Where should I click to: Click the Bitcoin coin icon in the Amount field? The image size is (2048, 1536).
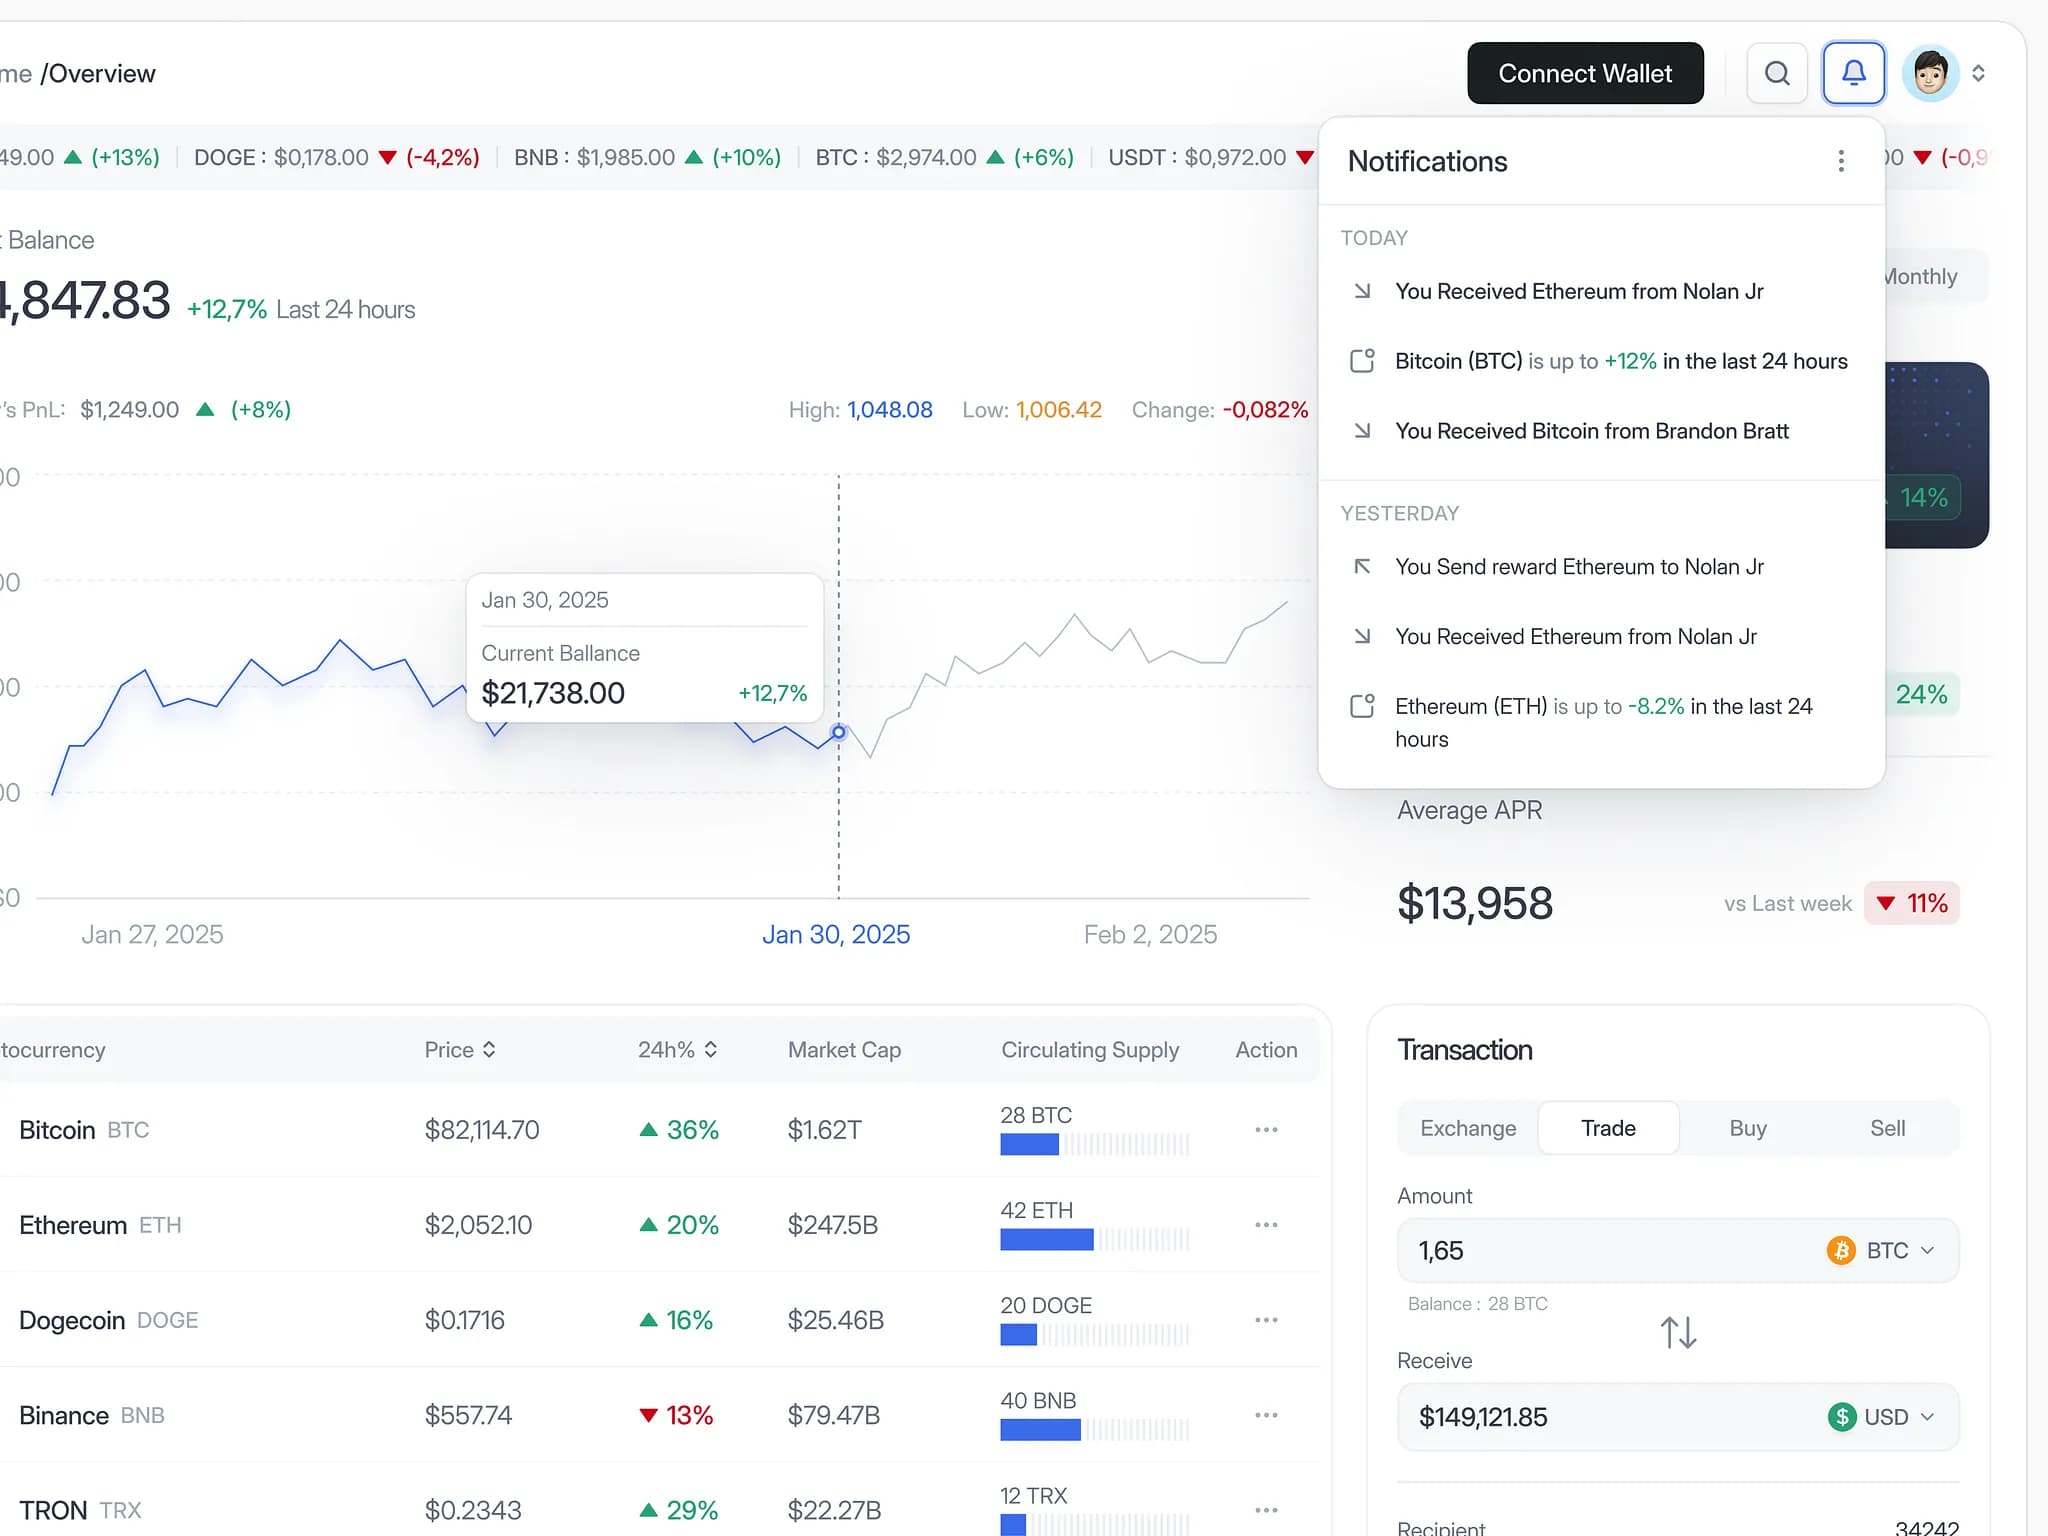(1840, 1250)
